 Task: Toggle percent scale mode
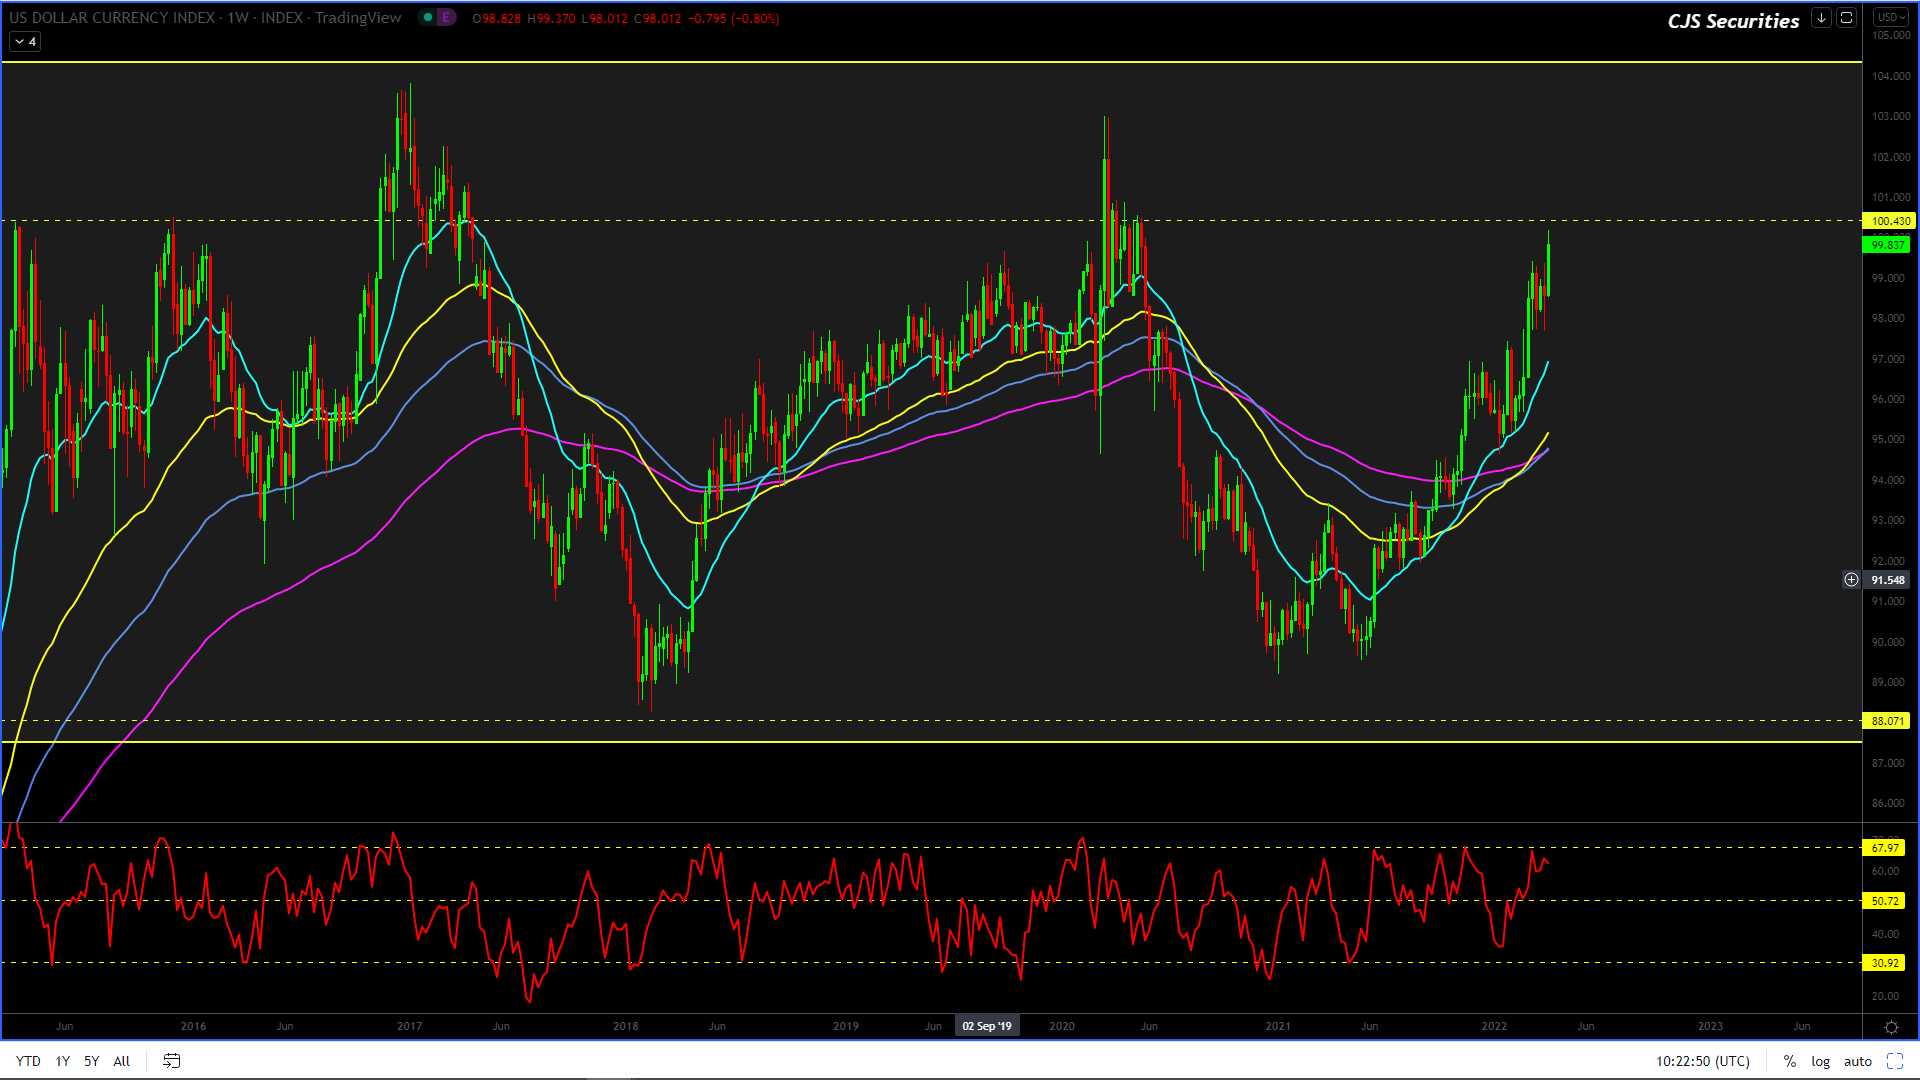1789,1061
